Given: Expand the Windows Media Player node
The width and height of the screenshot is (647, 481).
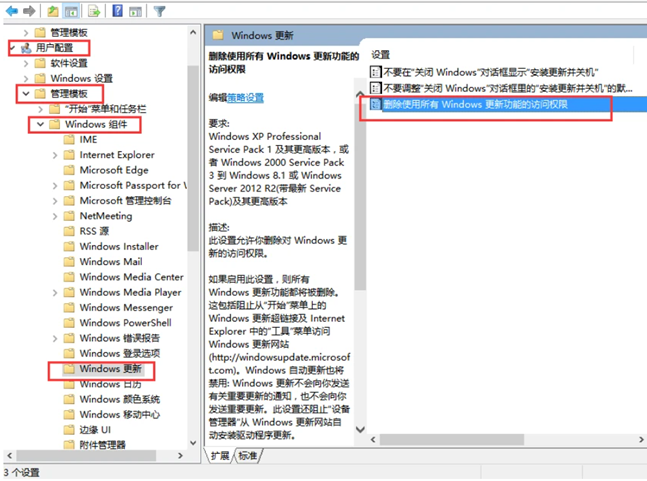Looking at the screenshot, I should pos(55,292).
